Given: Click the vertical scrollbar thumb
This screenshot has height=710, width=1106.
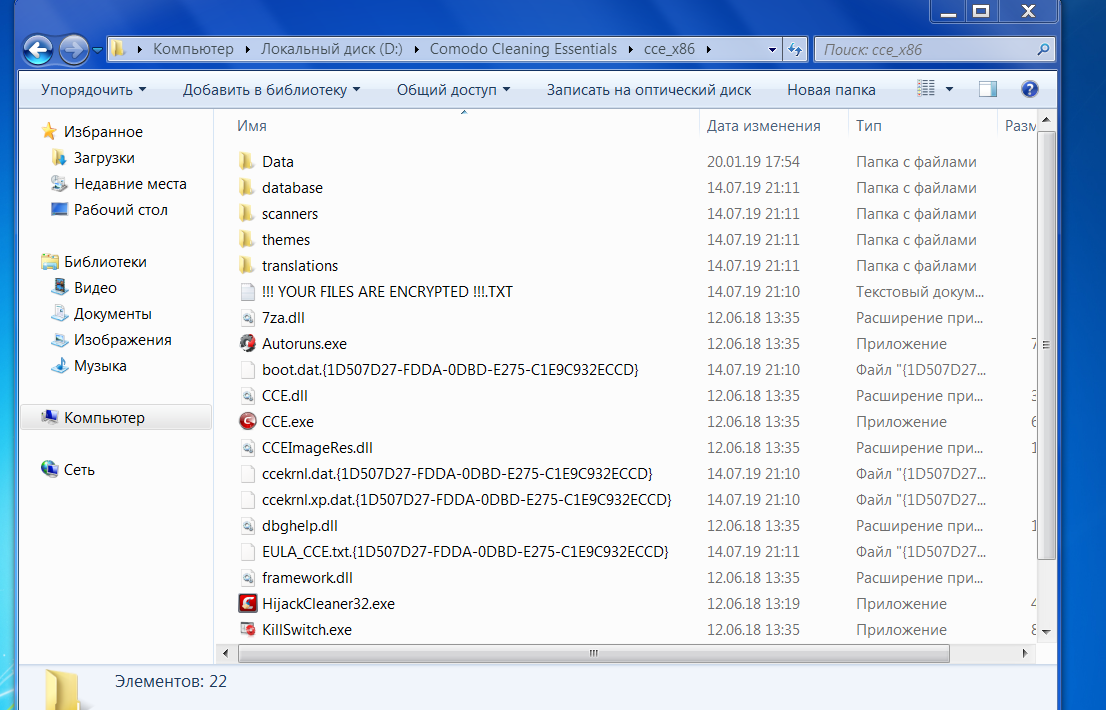Looking at the screenshot, I should pyautogui.click(x=1046, y=345).
